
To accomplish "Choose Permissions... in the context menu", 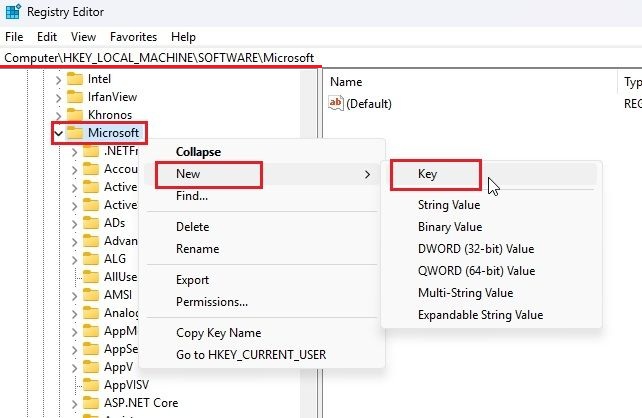I will [x=262, y=302].
